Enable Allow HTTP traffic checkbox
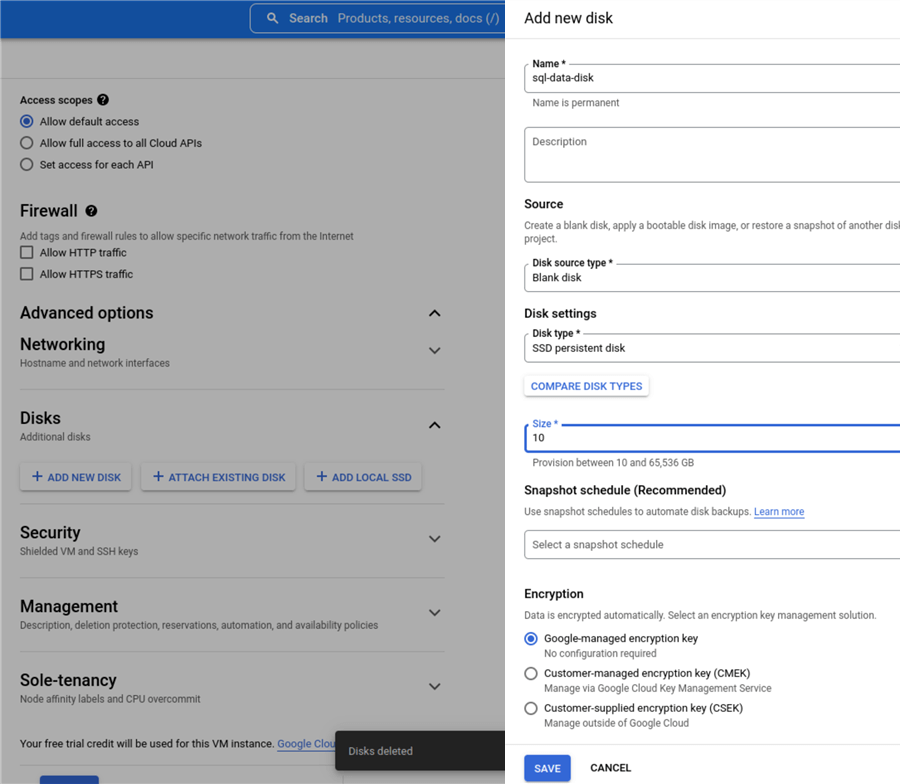The image size is (900, 784). pos(27,253)
